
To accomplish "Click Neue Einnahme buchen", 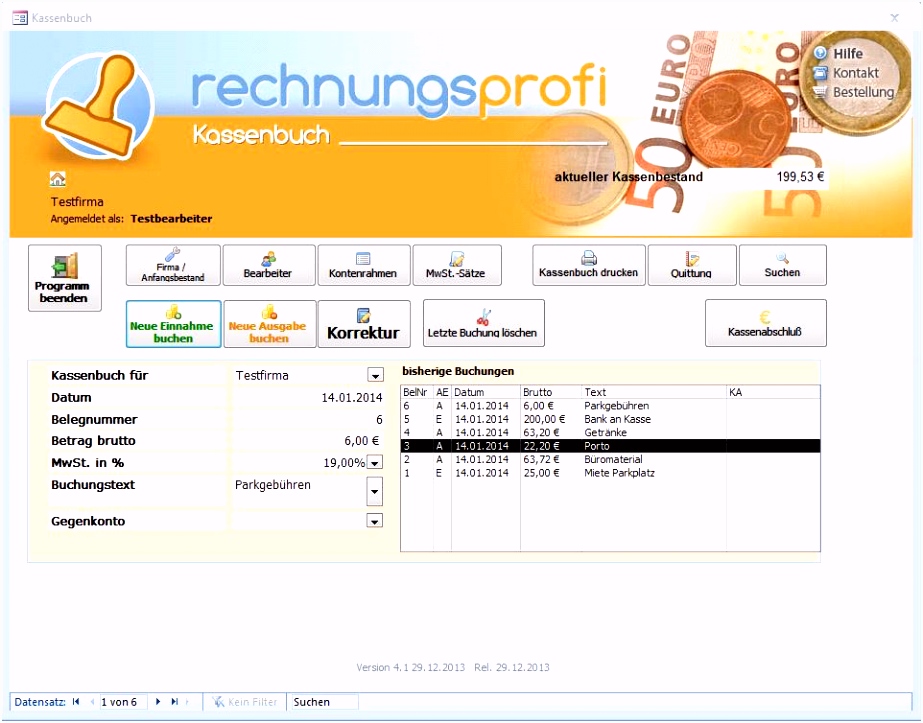I will click(x=173, y=324).
